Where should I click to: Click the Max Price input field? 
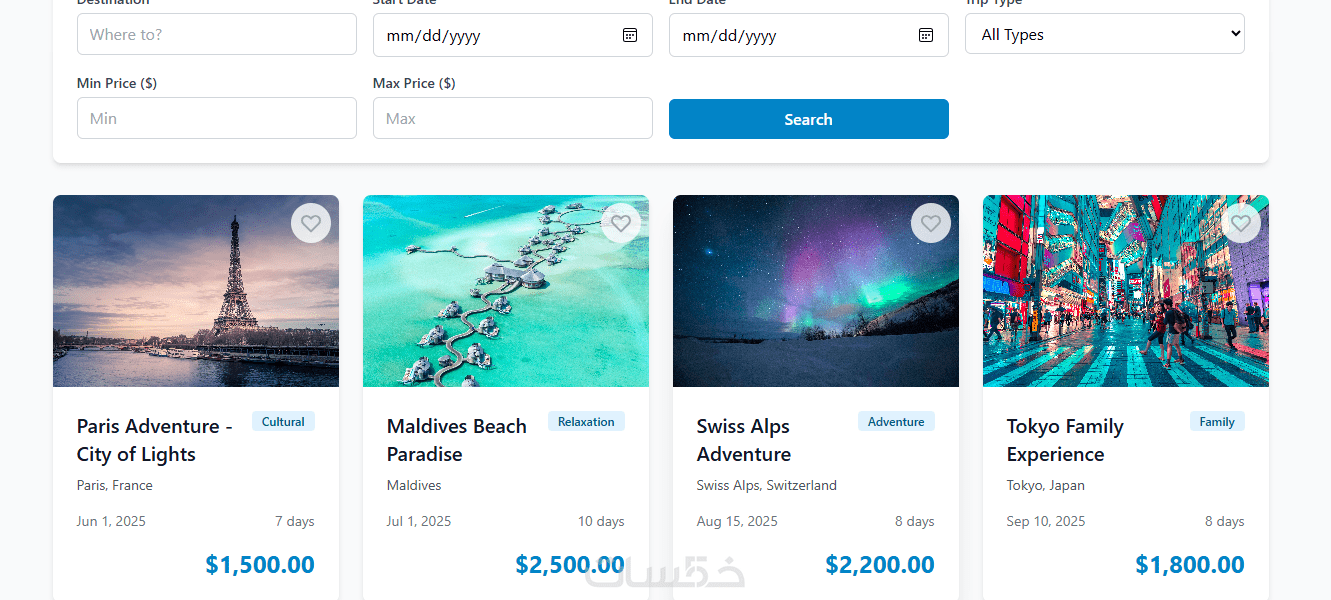512,118
